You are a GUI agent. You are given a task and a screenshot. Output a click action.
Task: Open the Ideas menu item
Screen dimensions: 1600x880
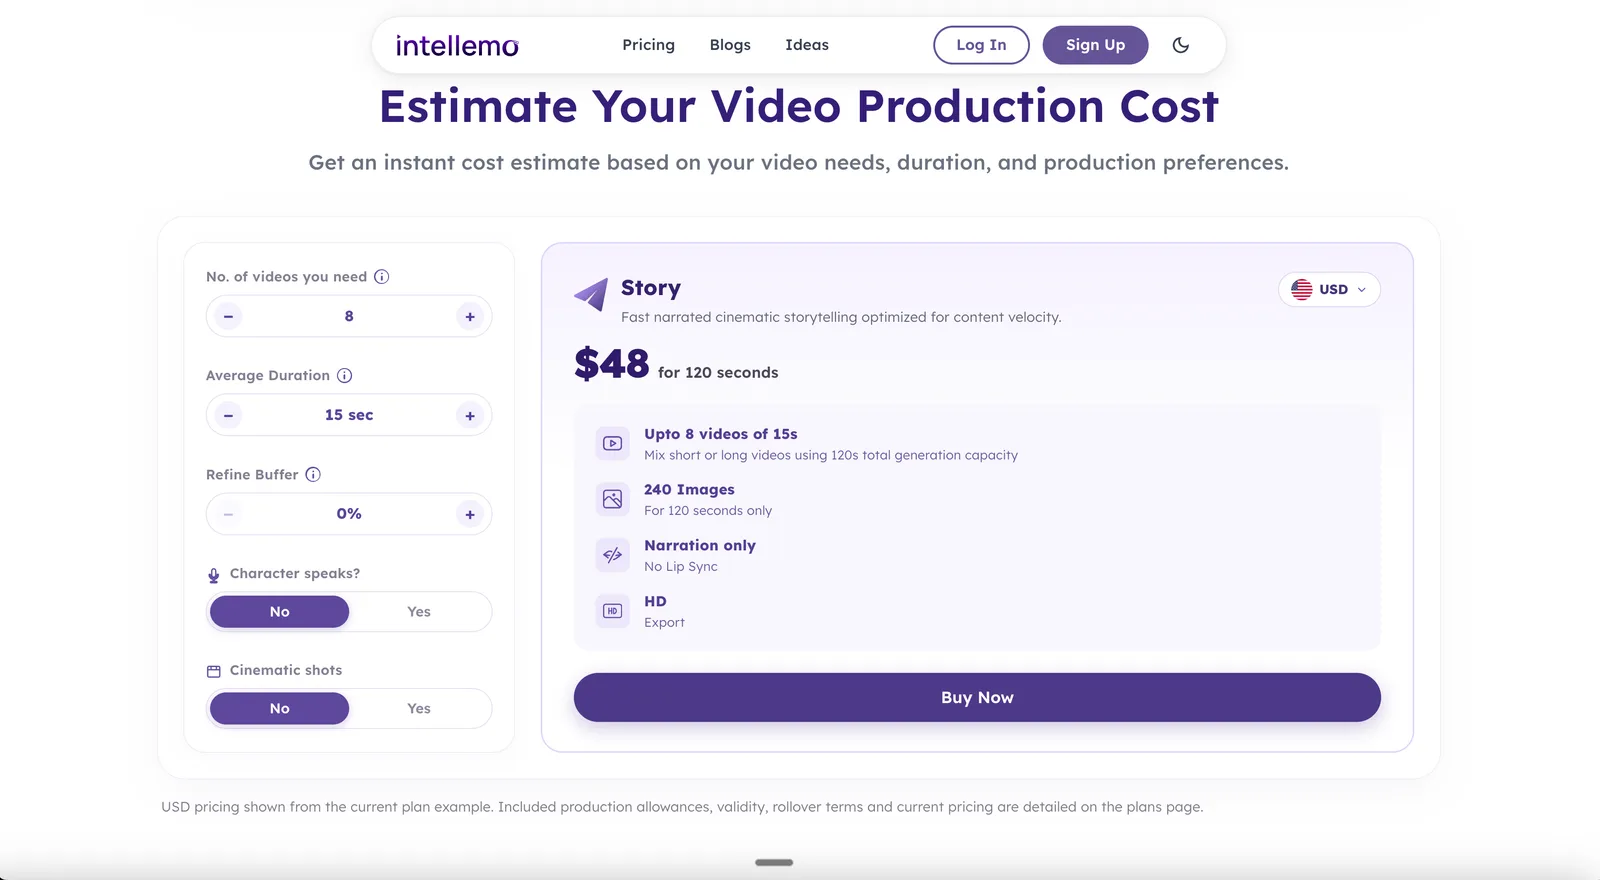[x=807, y=45]
